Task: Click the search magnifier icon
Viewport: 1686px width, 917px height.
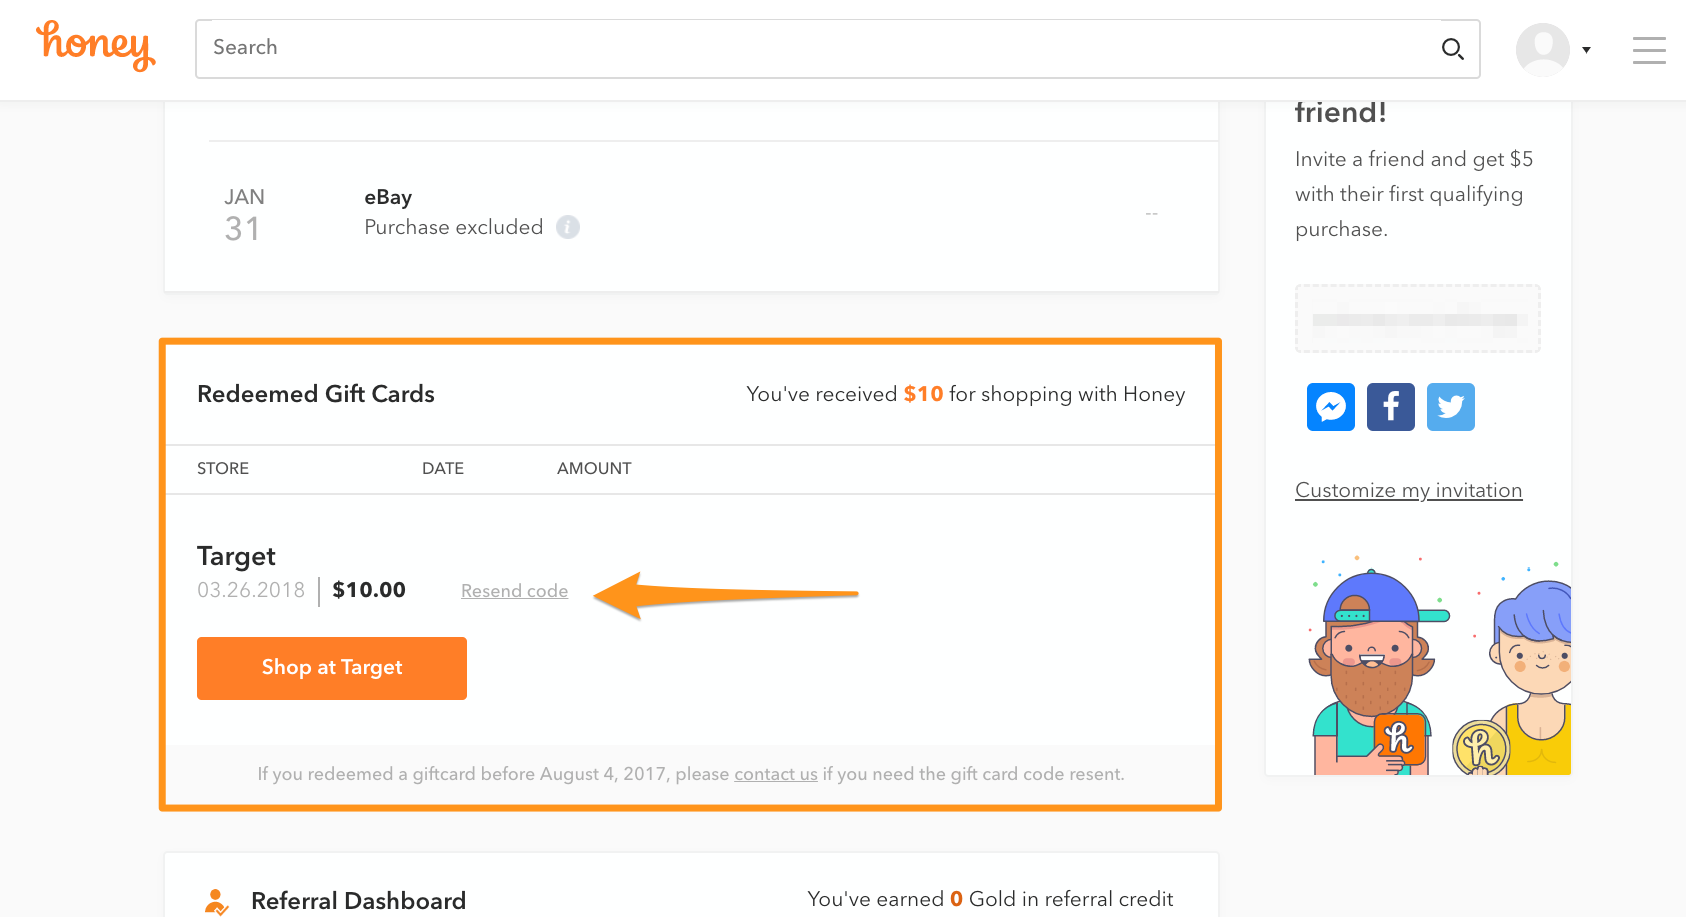Action: [1452, 49]
